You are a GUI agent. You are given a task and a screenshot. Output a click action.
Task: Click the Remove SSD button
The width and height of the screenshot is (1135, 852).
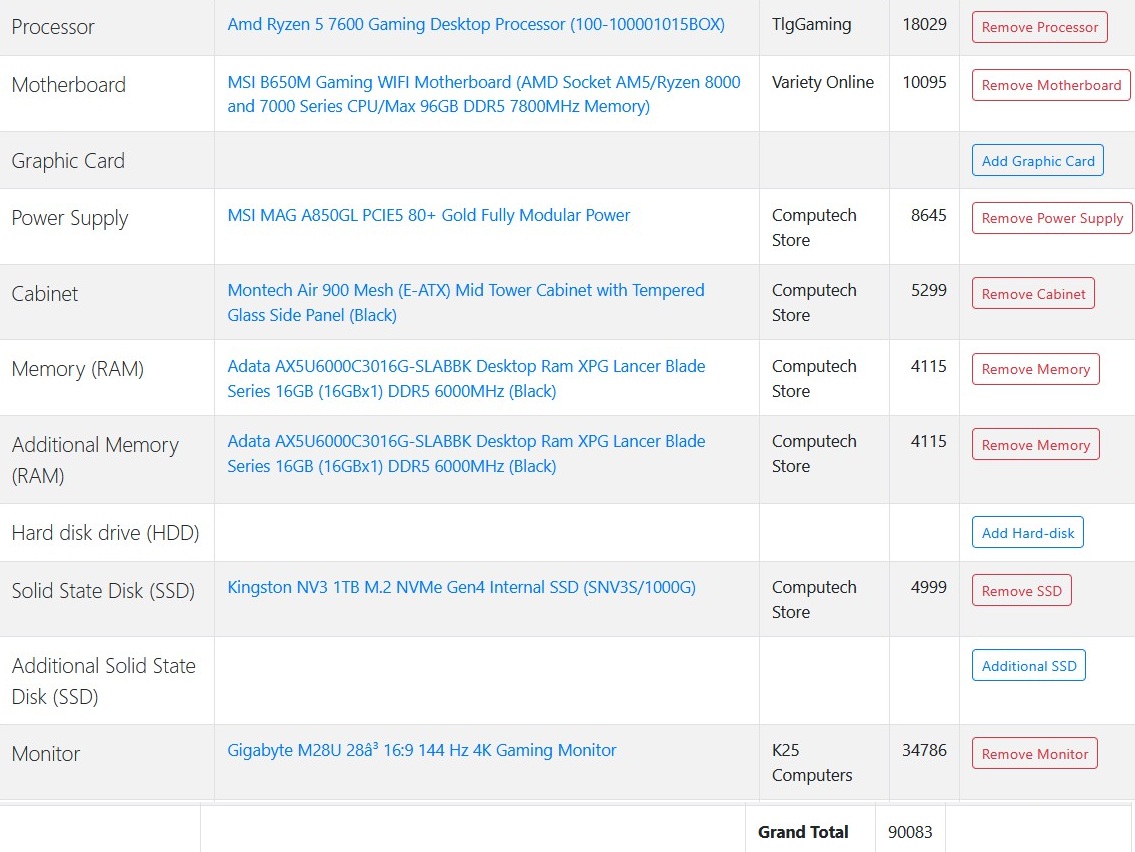1021,591
